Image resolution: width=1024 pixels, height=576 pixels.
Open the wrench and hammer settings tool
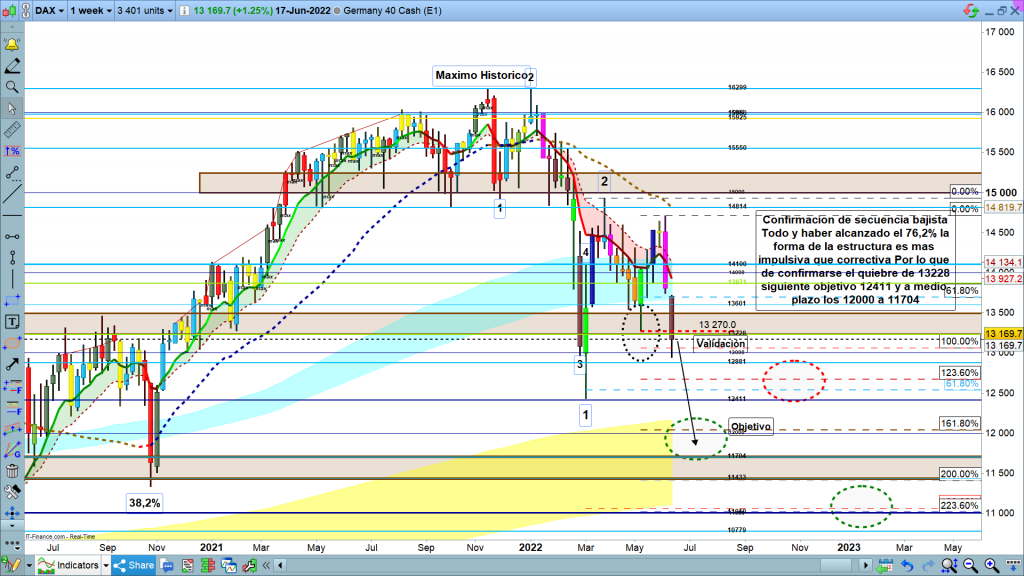[x=12, y=491]
